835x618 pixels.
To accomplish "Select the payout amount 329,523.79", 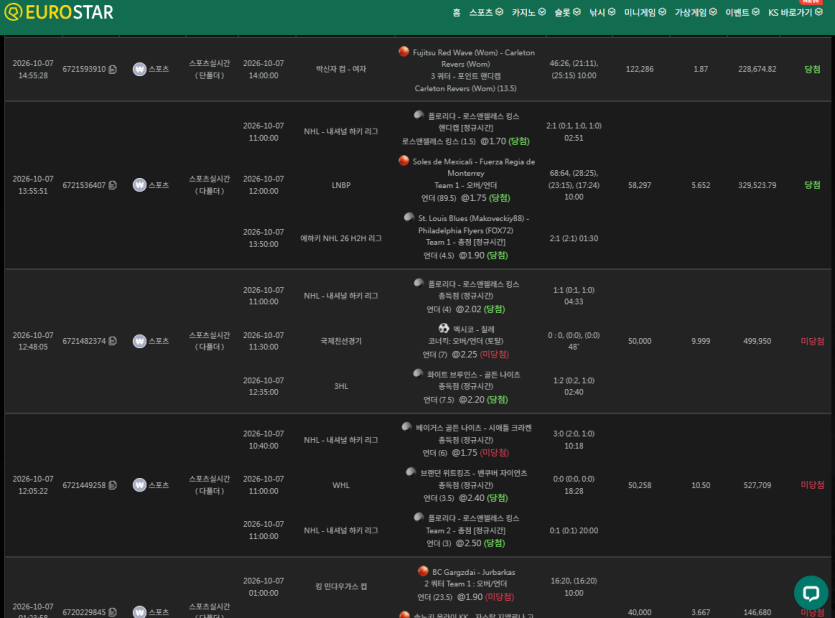I will click(757, 185).
